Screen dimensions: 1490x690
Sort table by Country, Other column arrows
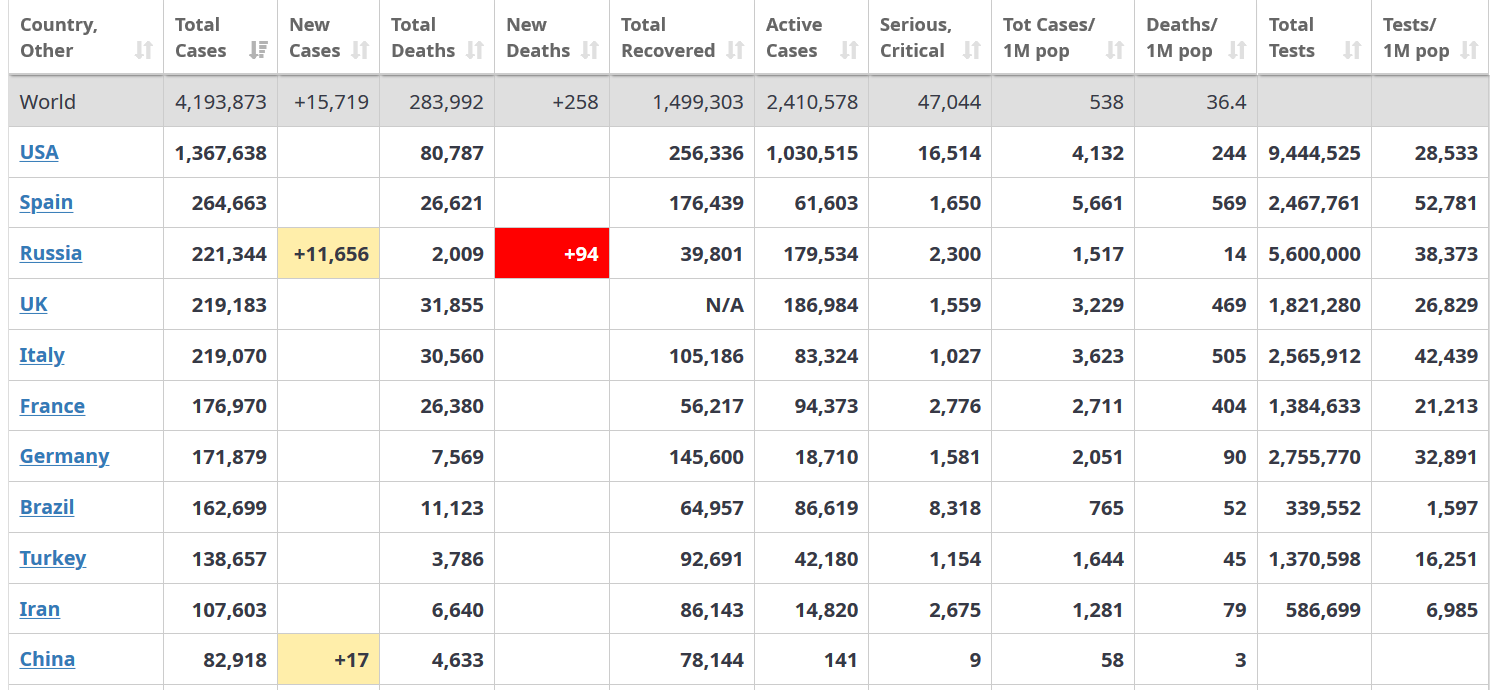(144, 50)
